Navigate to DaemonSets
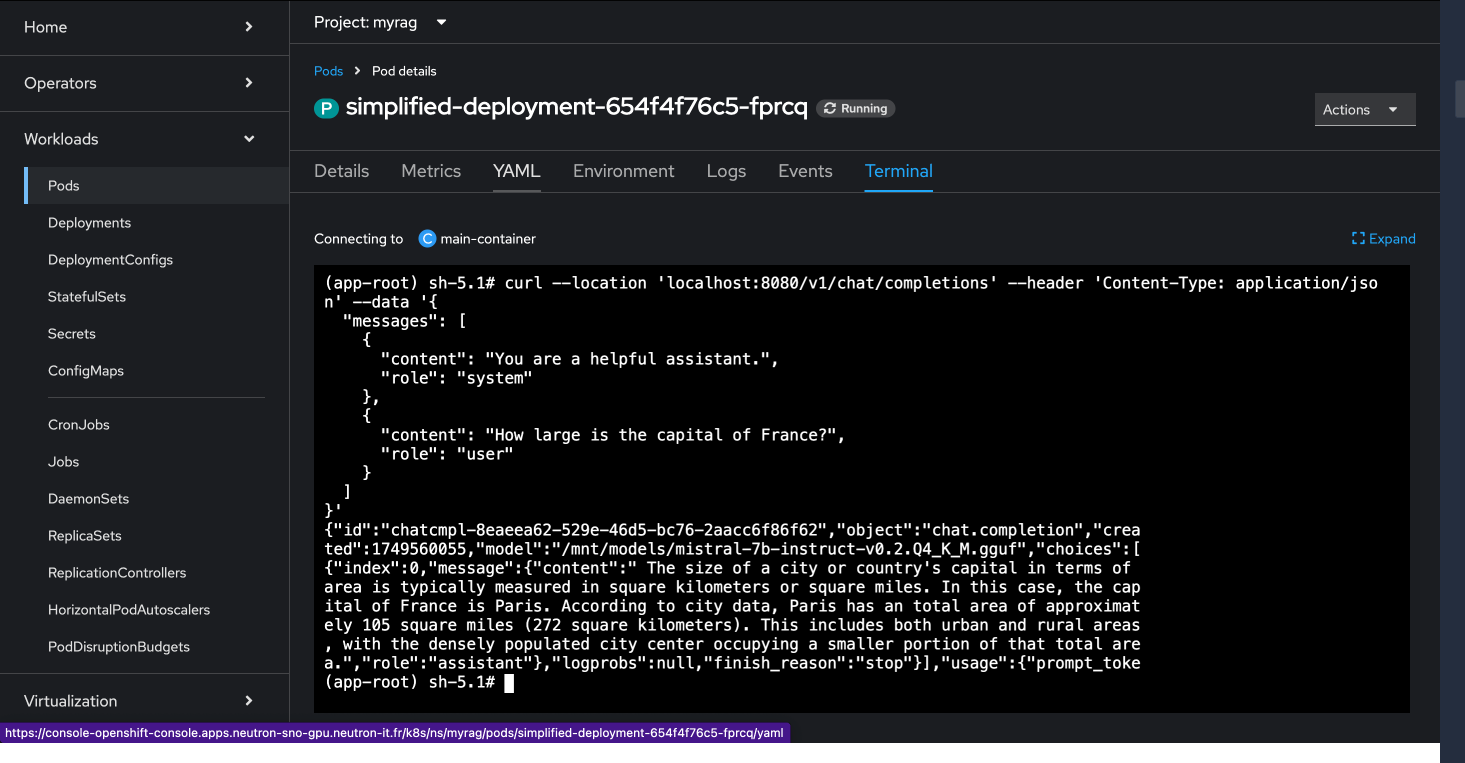 pos(157,499)
